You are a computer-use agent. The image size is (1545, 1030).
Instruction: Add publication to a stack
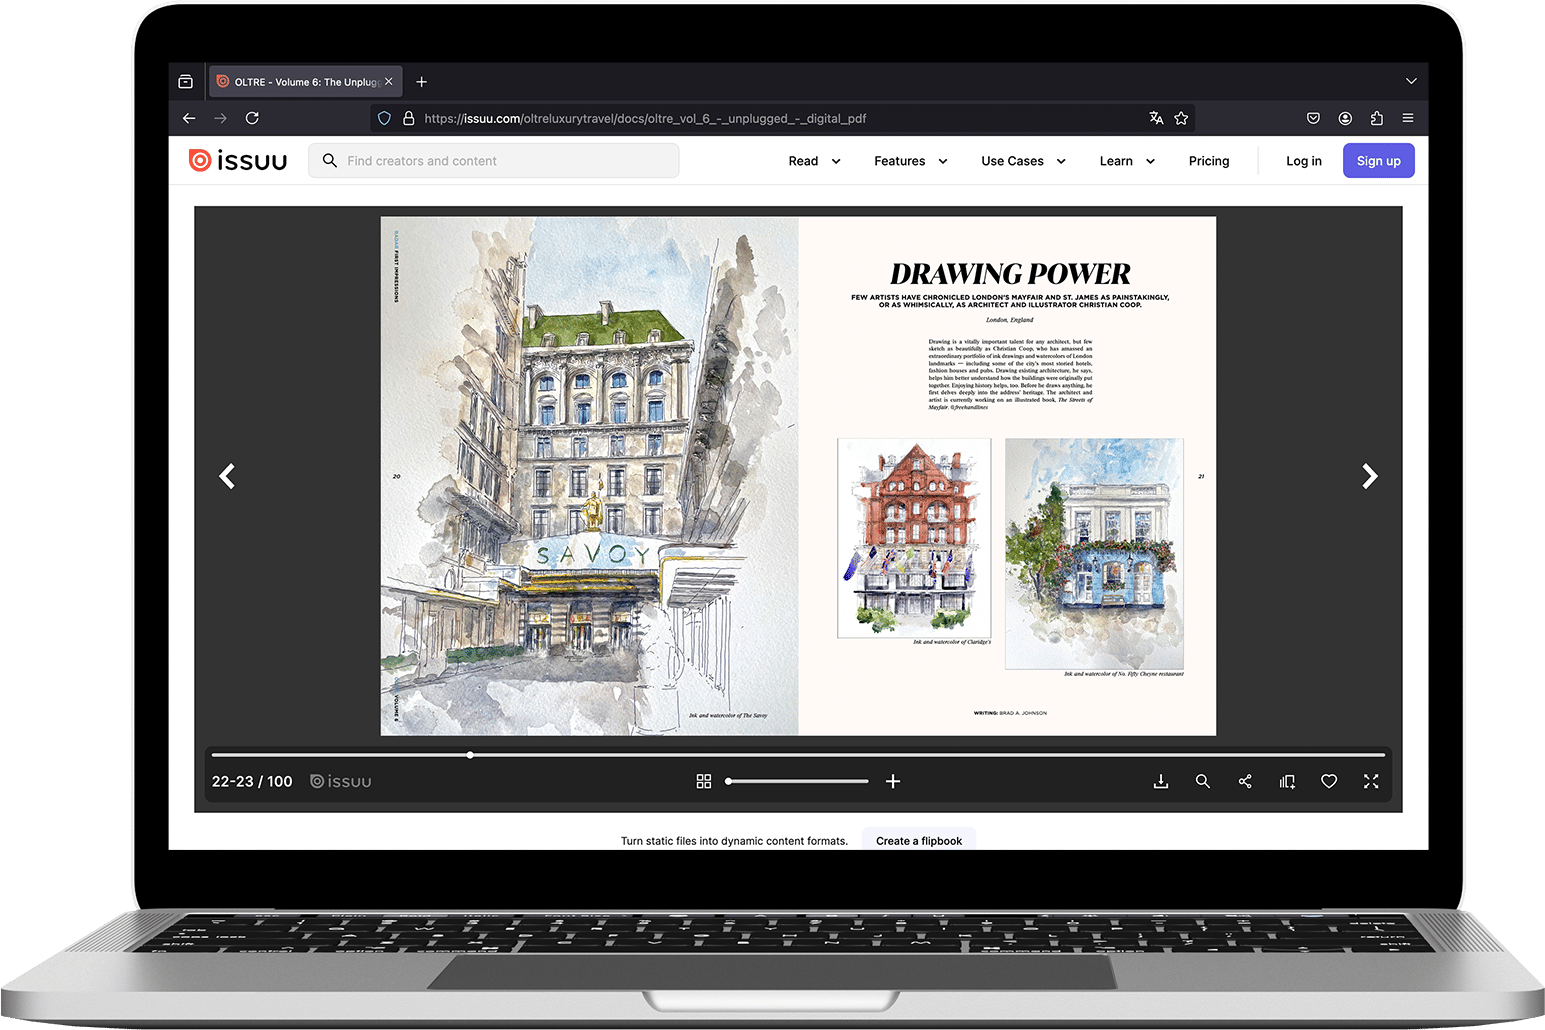[x=1287, y=781]
